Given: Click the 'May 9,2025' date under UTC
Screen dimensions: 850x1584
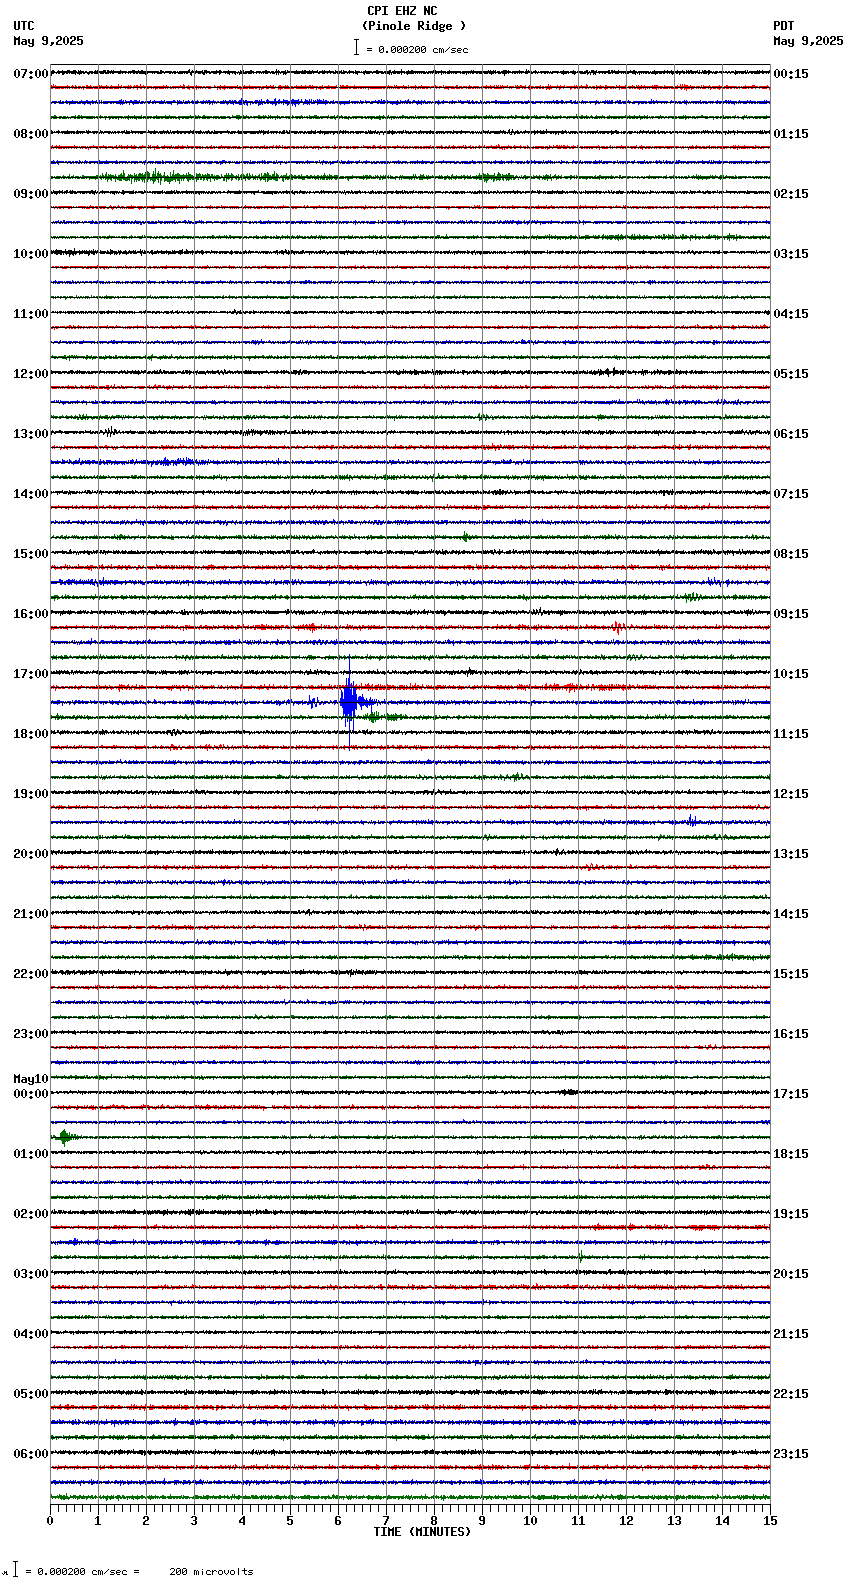Looking at the screenshot, I should point(49,41).
